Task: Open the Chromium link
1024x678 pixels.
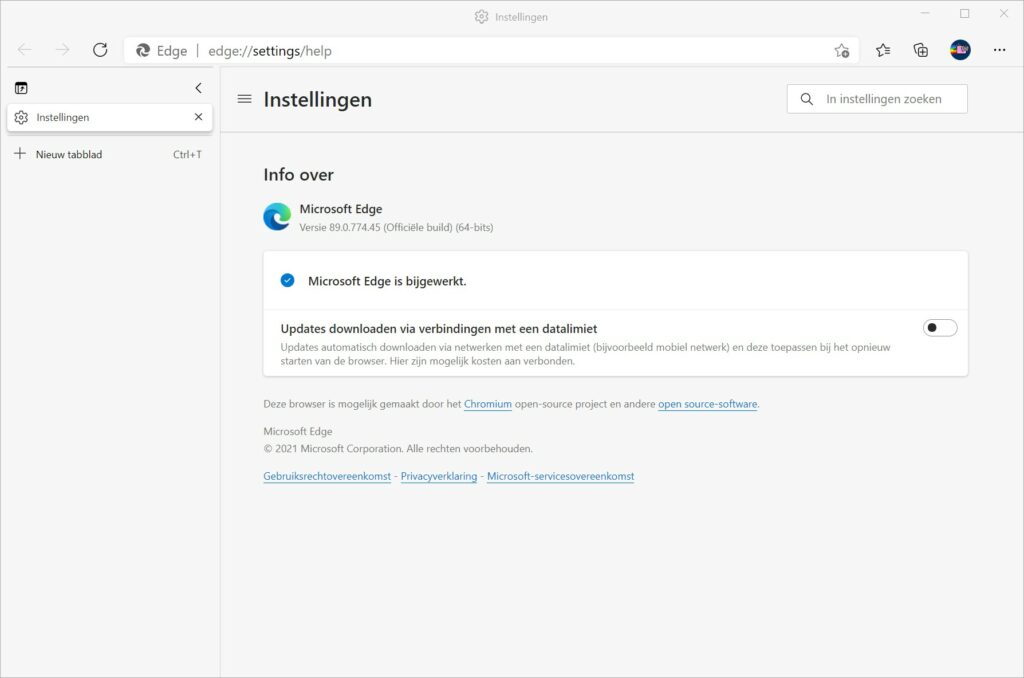Action: [487, 404]
